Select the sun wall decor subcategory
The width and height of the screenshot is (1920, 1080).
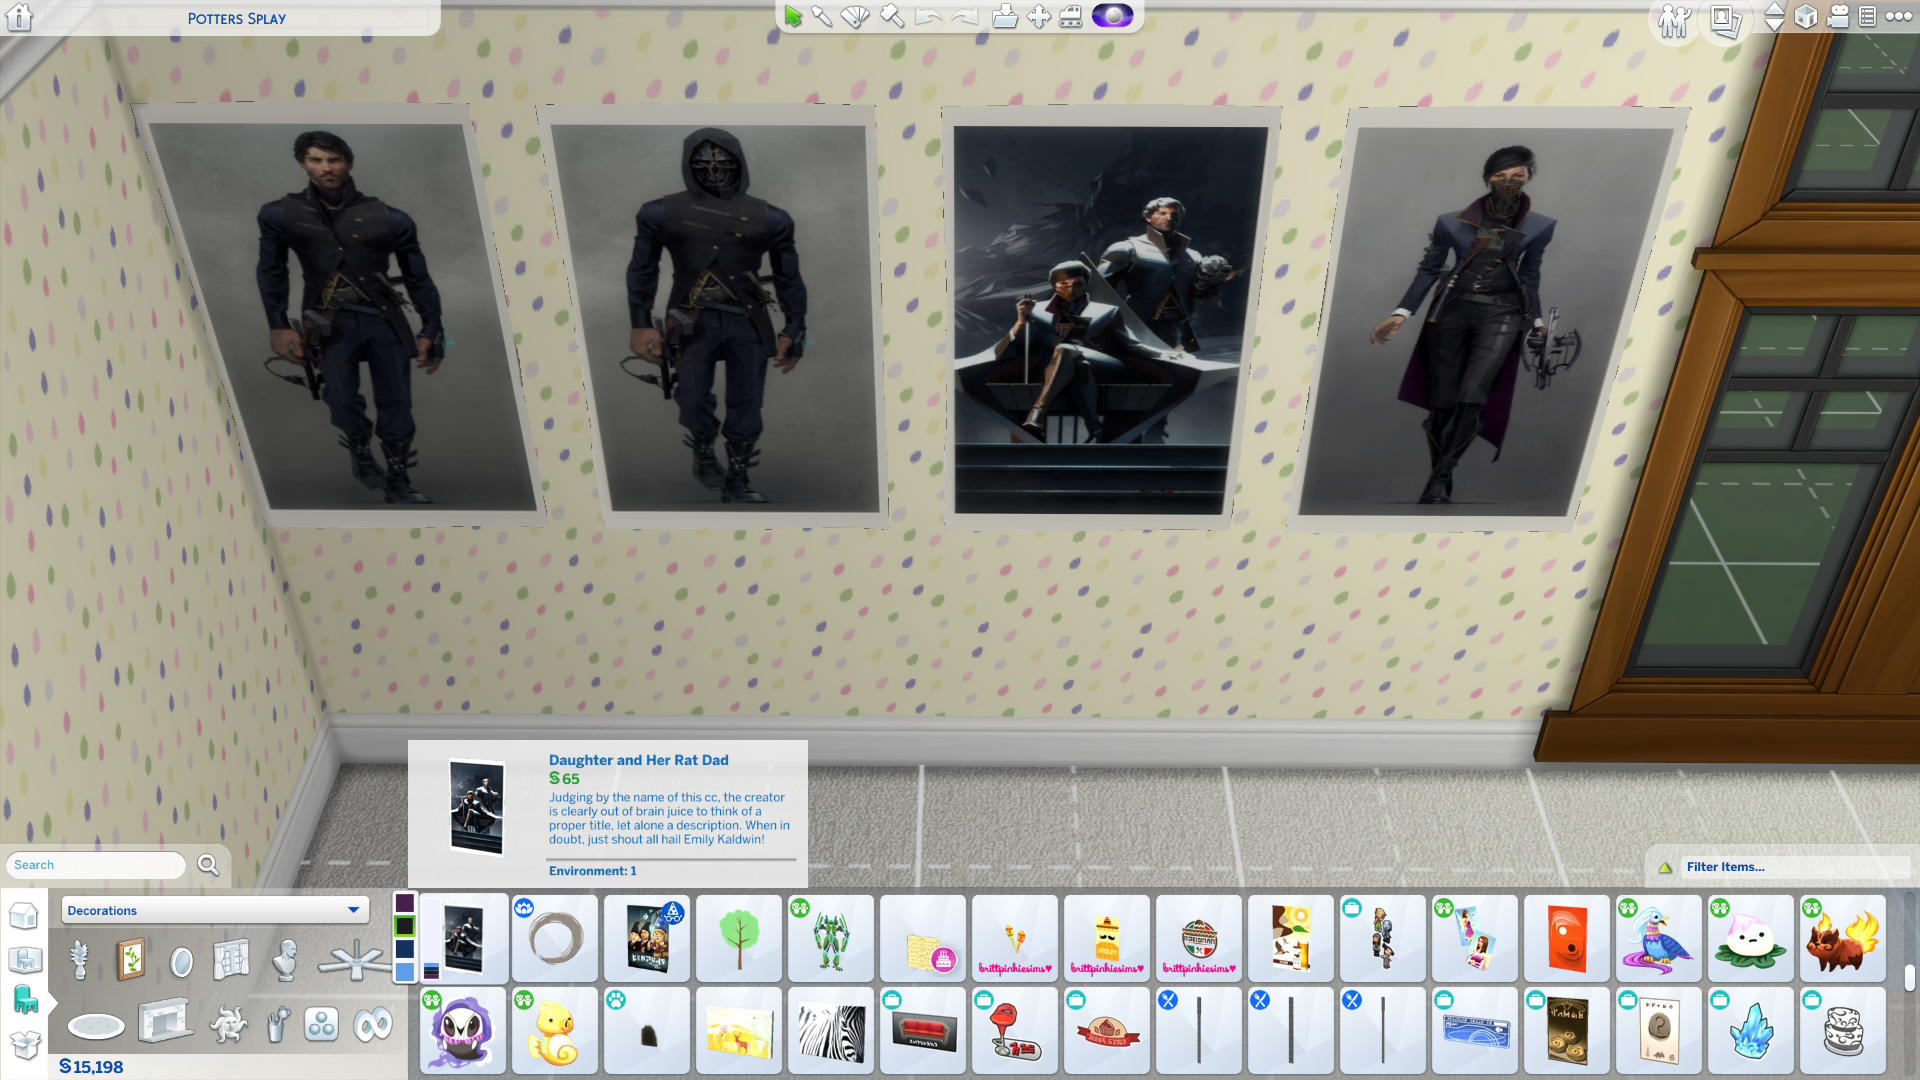pos(229,1024)
